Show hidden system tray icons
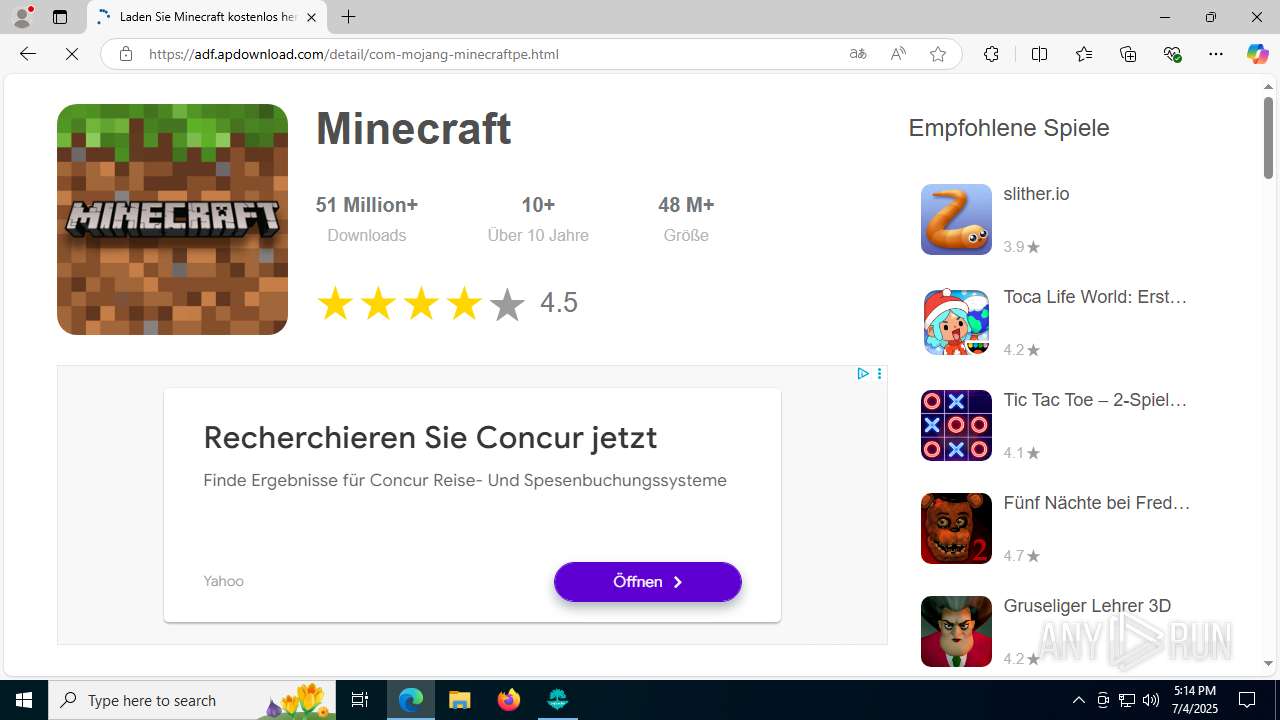 point(1078,700)
